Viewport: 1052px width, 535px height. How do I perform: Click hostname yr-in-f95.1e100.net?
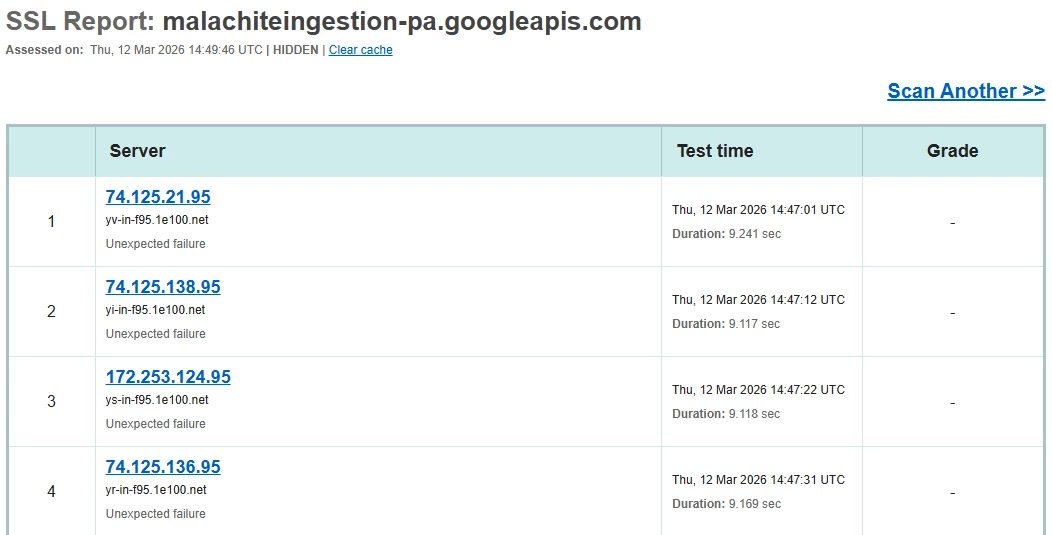(156, 490)
